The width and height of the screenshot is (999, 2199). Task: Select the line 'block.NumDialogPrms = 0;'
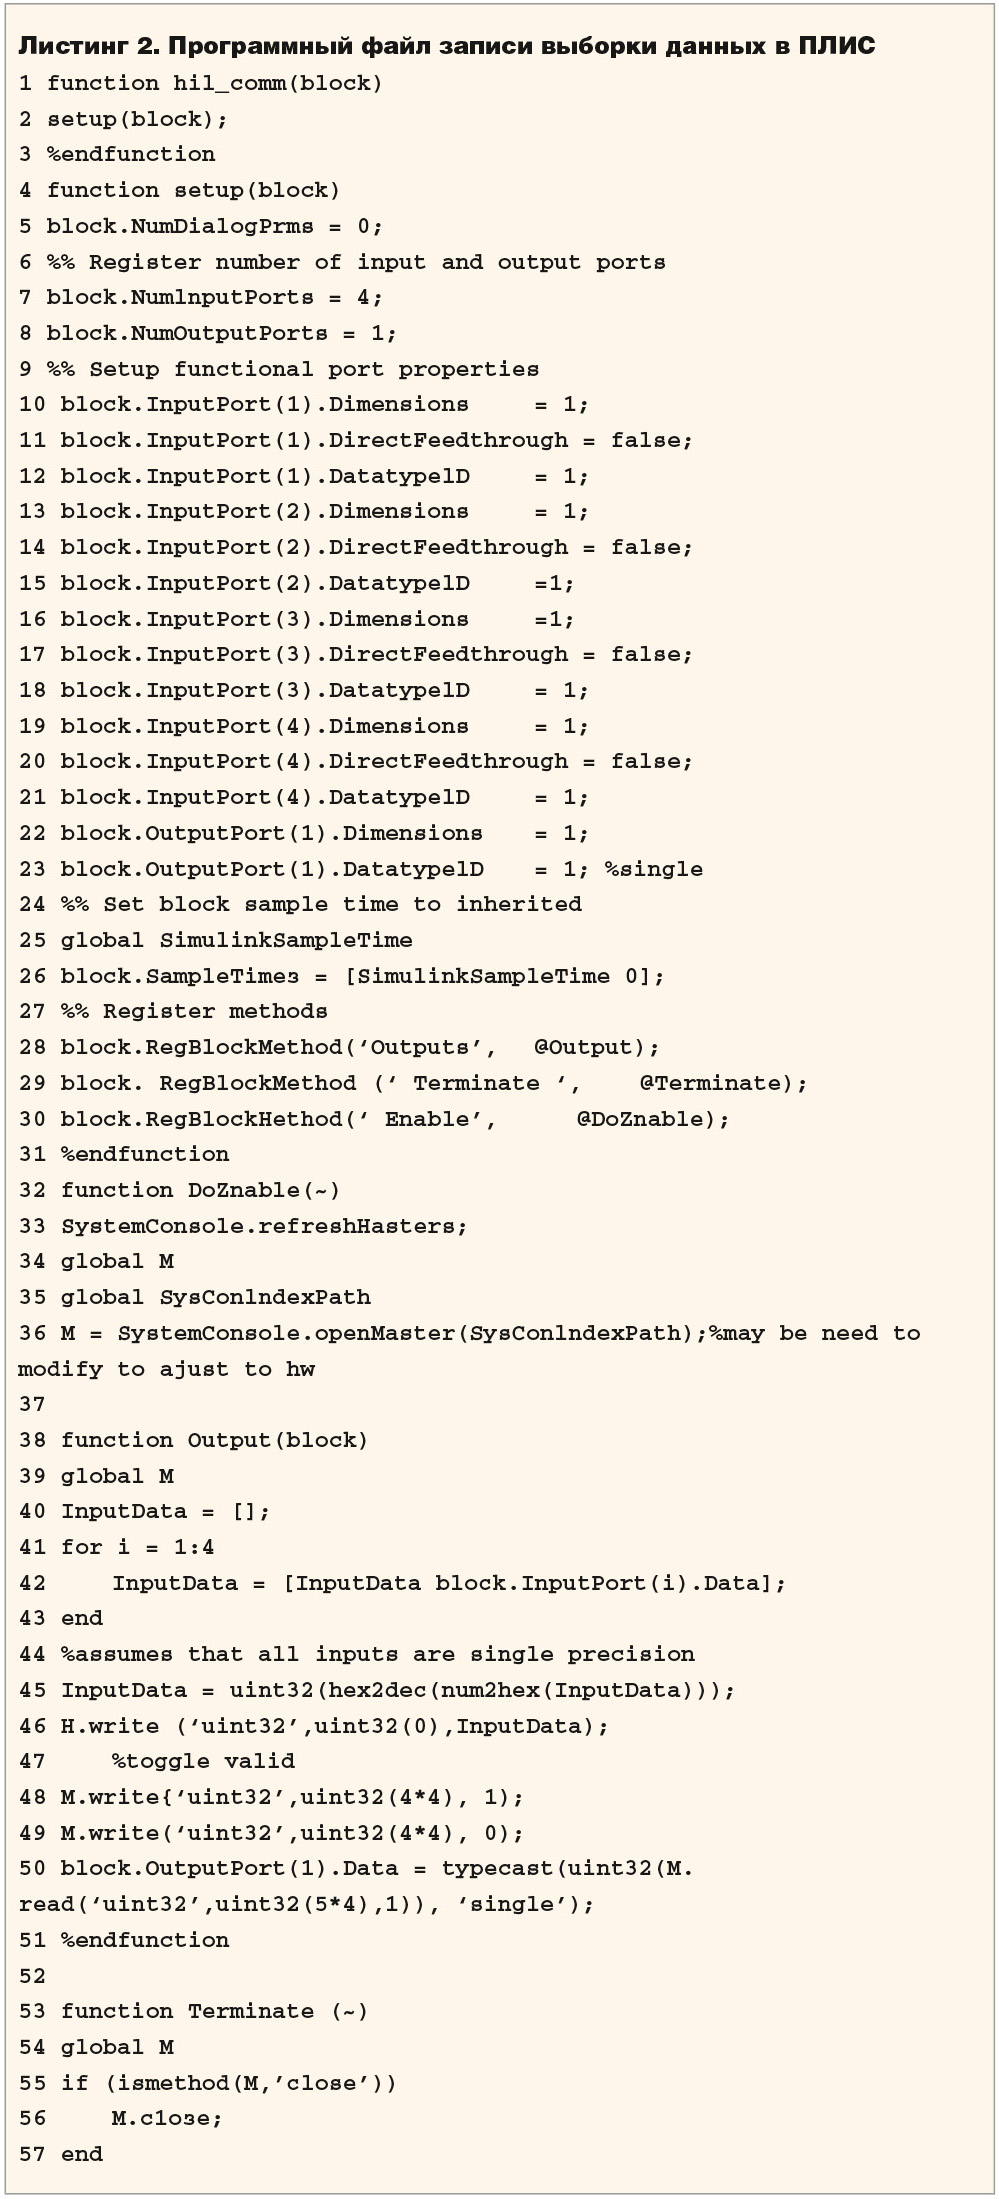200,227
